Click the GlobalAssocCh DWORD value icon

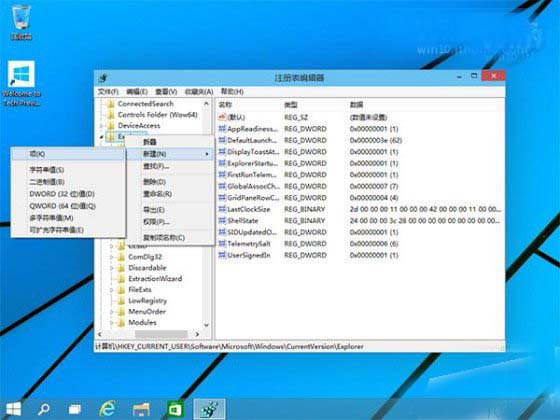(222, 186)
